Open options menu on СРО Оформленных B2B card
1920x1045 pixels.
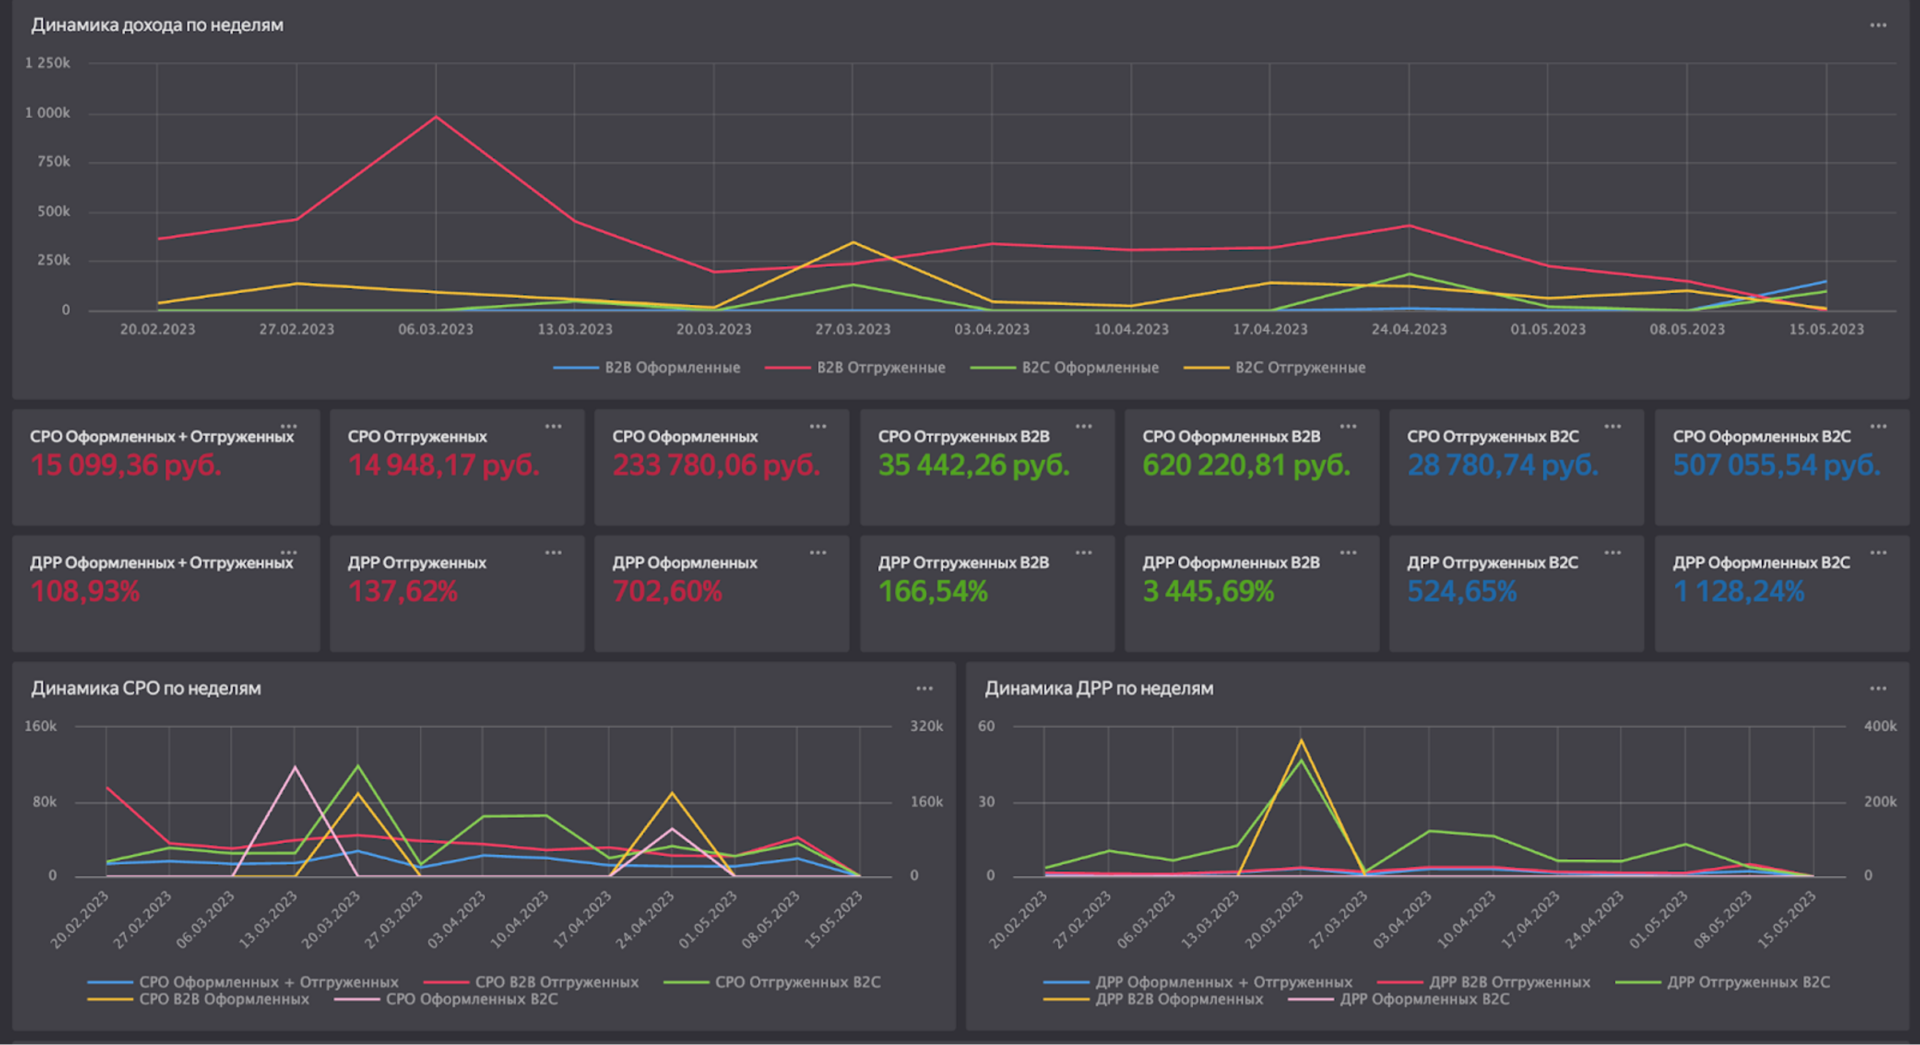point(1348,427)
